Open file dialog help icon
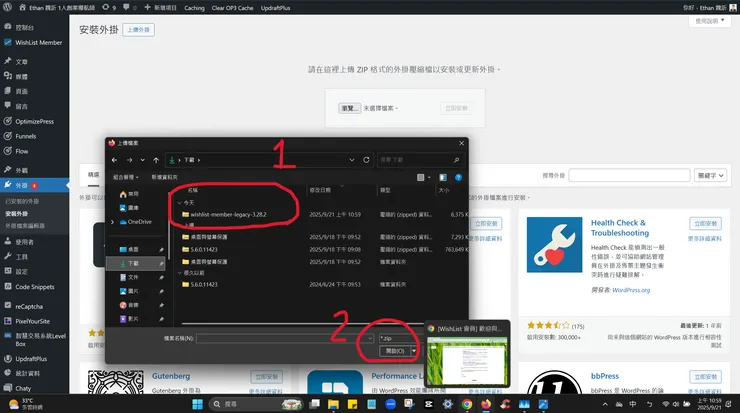Screen dimensions: 740x413 tap(458, 177)
